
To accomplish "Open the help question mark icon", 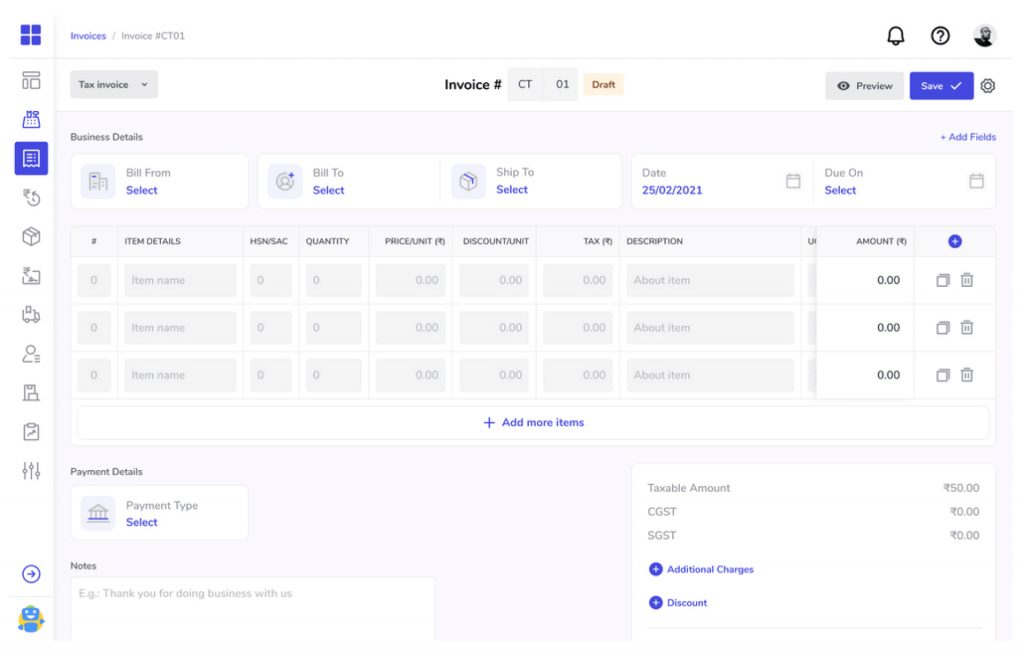I will pos(940,35).
